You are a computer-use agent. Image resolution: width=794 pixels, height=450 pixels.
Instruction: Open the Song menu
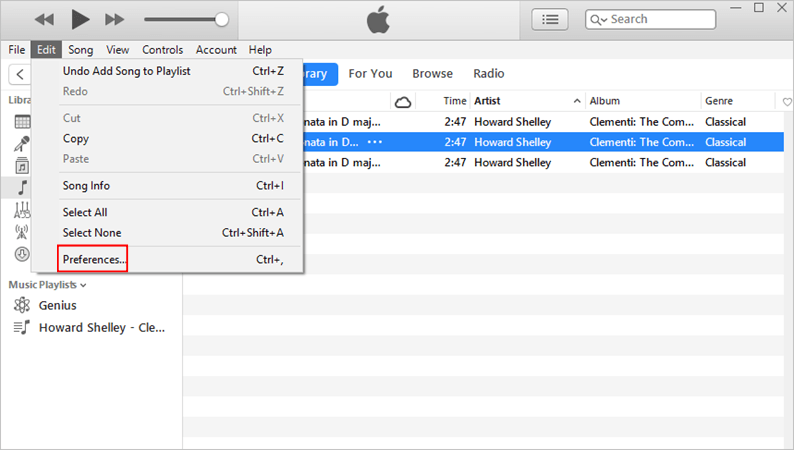click(81, 50)
